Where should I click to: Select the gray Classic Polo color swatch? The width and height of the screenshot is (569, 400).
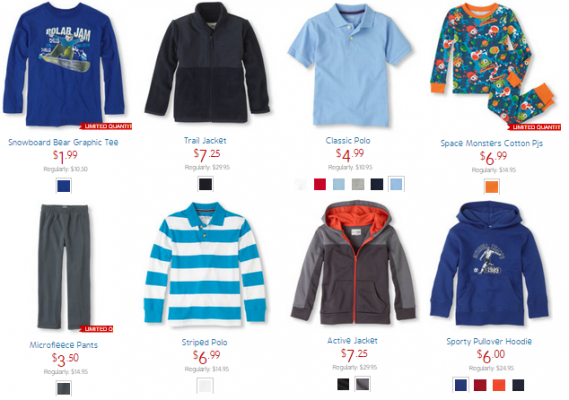[x=358, y=184]
